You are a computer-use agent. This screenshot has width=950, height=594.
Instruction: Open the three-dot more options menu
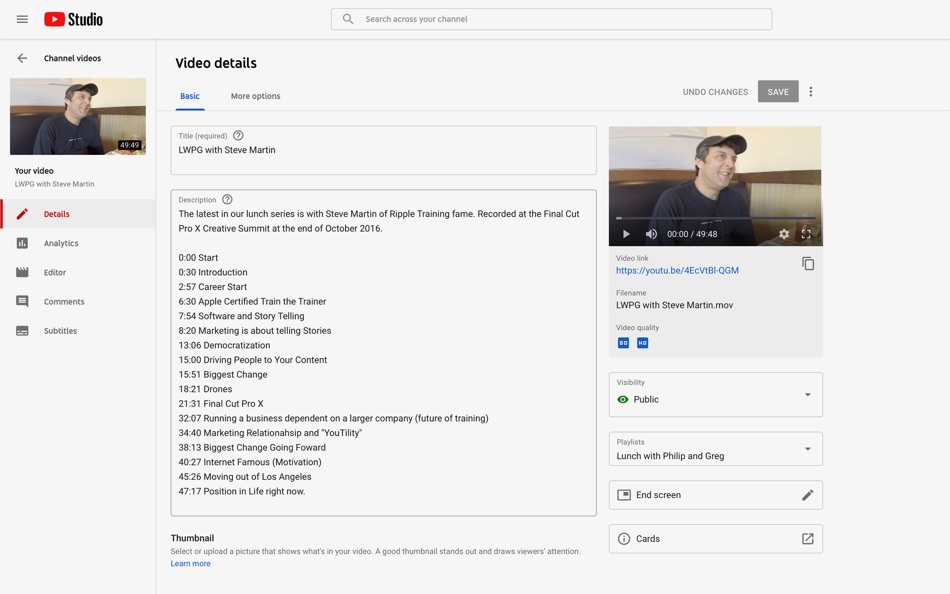[x=811, y=92]
